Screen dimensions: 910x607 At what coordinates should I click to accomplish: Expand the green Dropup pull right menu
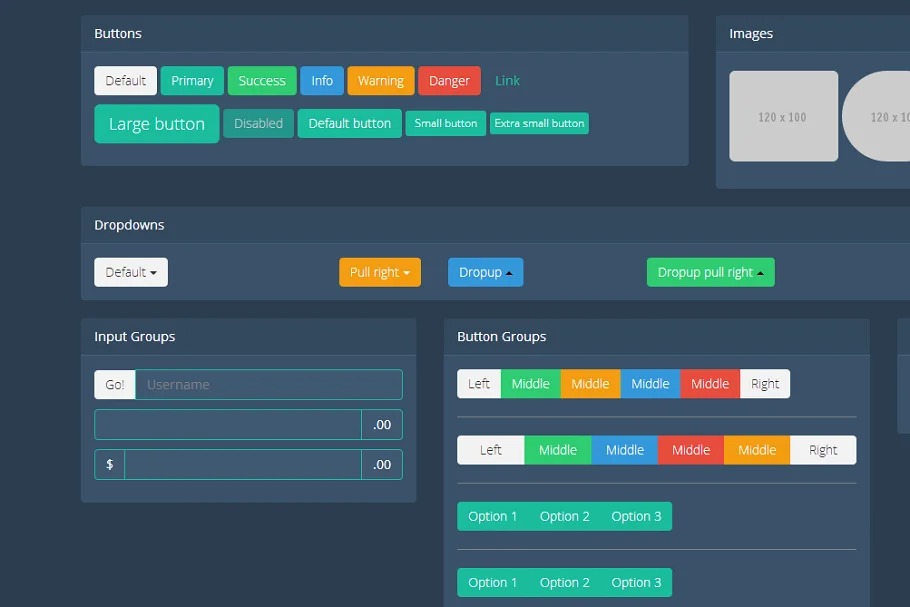[x=710, y=272]
